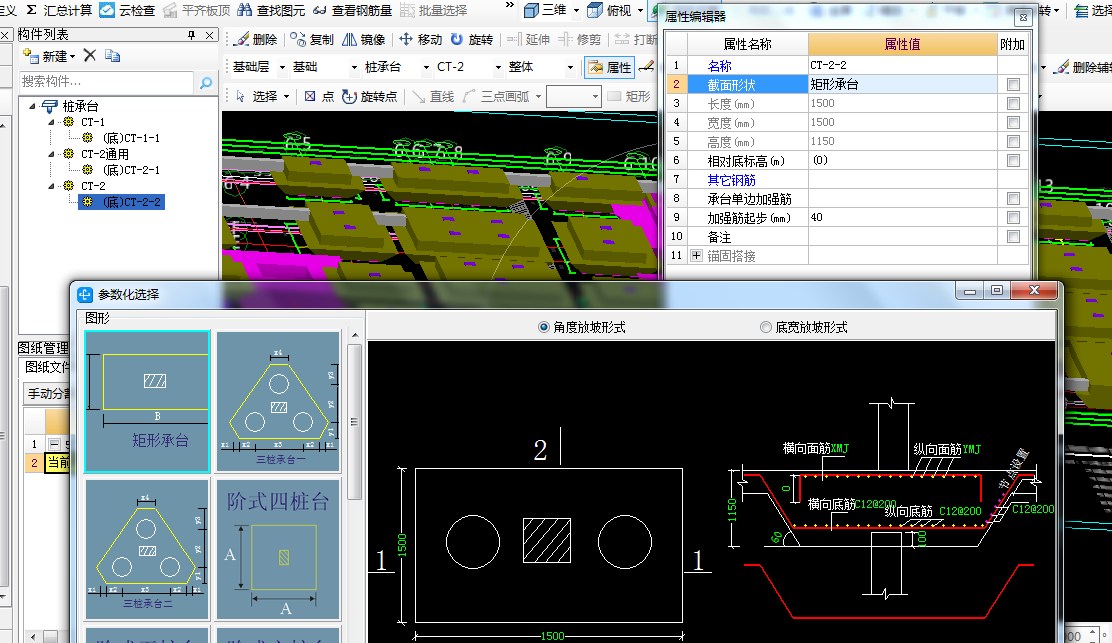Select the 直线 line drawing tool

433,96
